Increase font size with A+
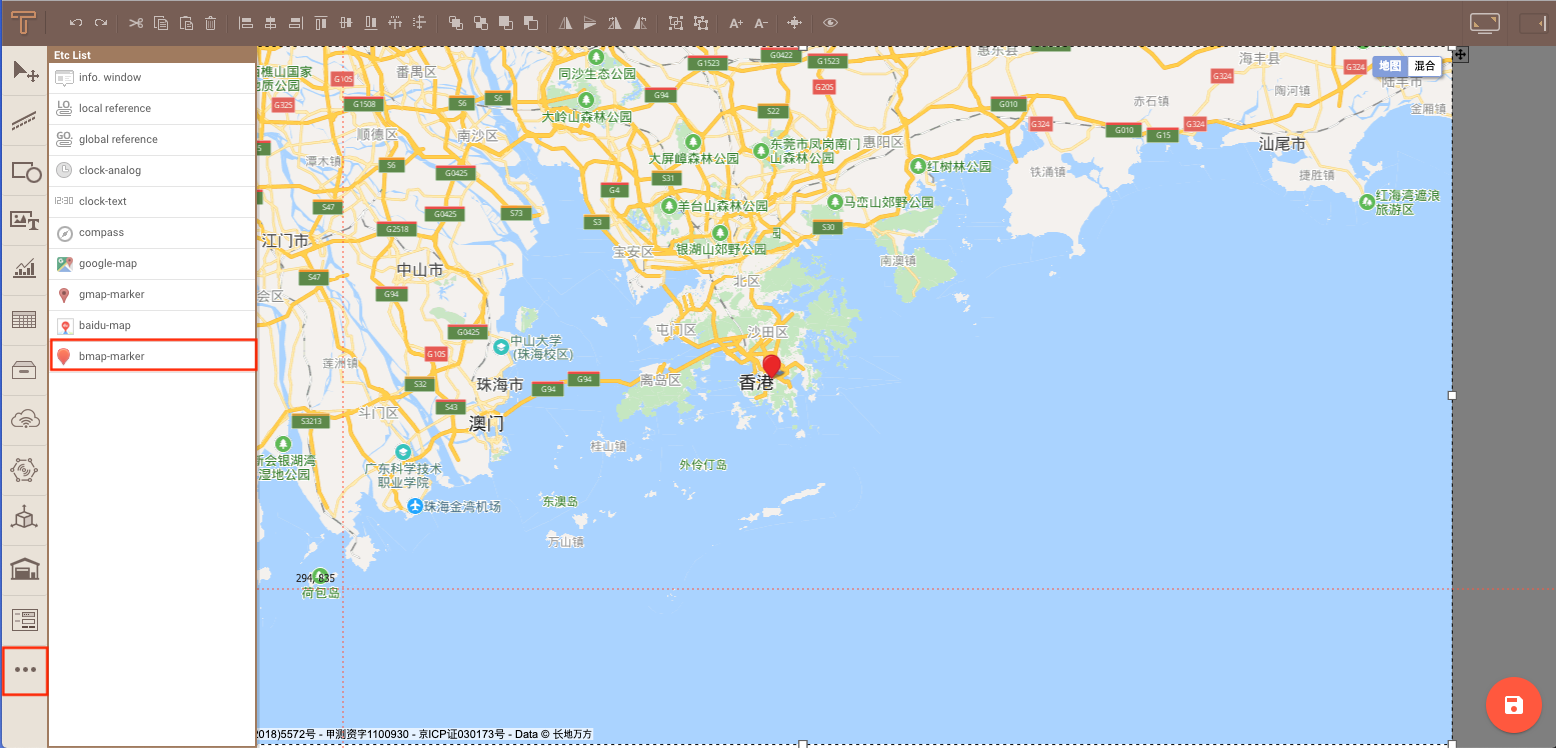 [x=736, y=22]
